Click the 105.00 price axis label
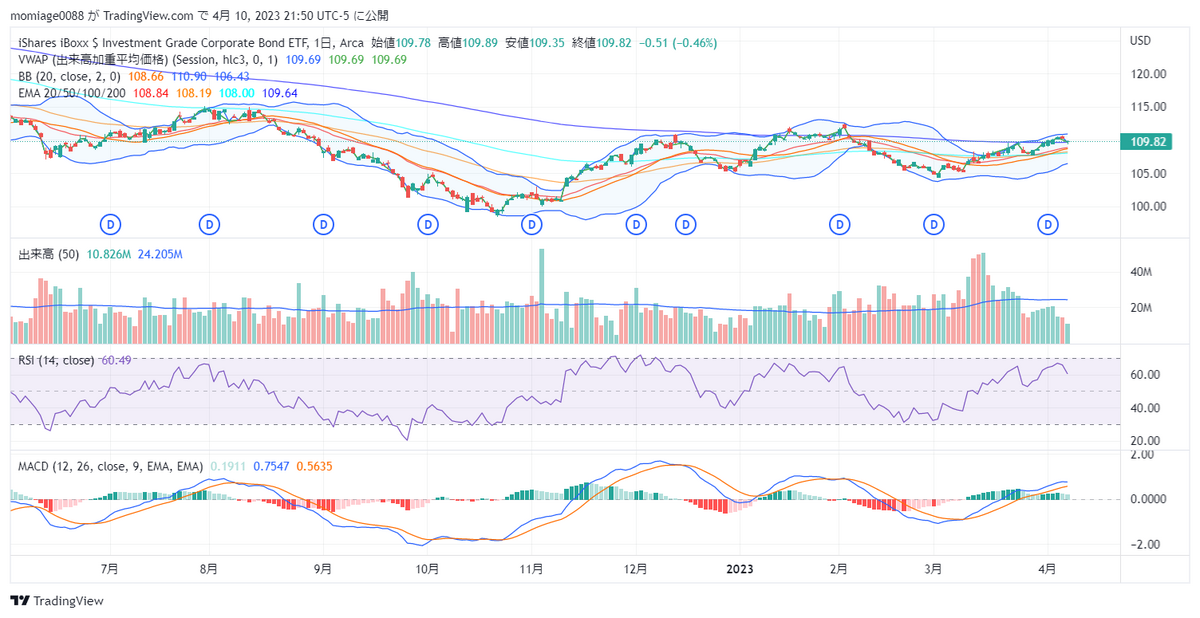Screen dimensions: 1200x618 point(1148,173)
